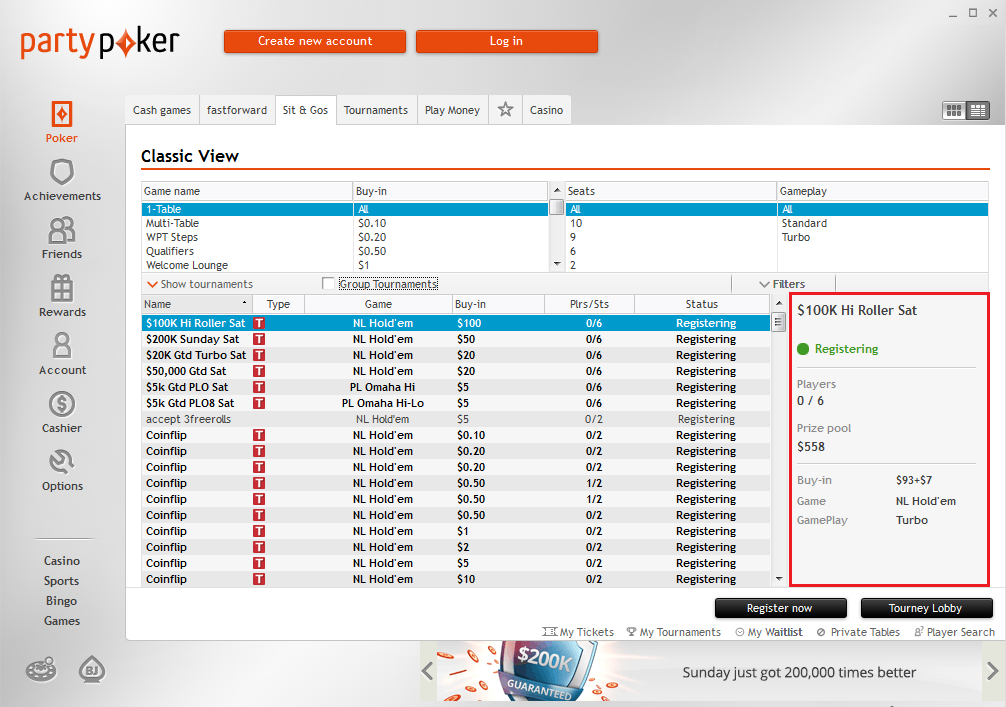
Task: Switch to fastforward tab
Action: [237, 110]
